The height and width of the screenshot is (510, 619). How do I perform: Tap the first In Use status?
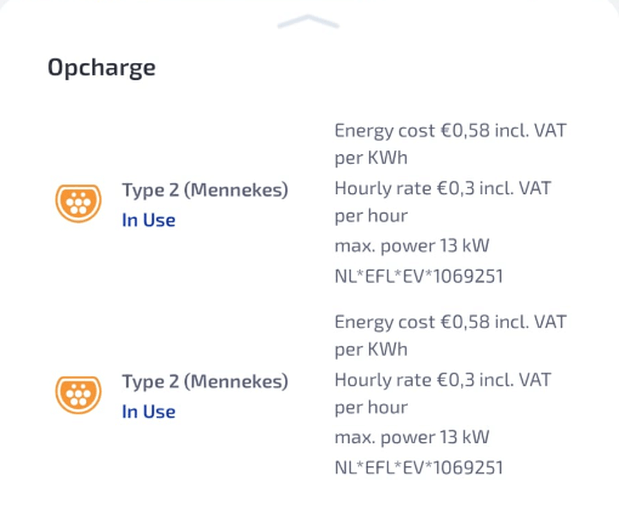click(148, 220)
